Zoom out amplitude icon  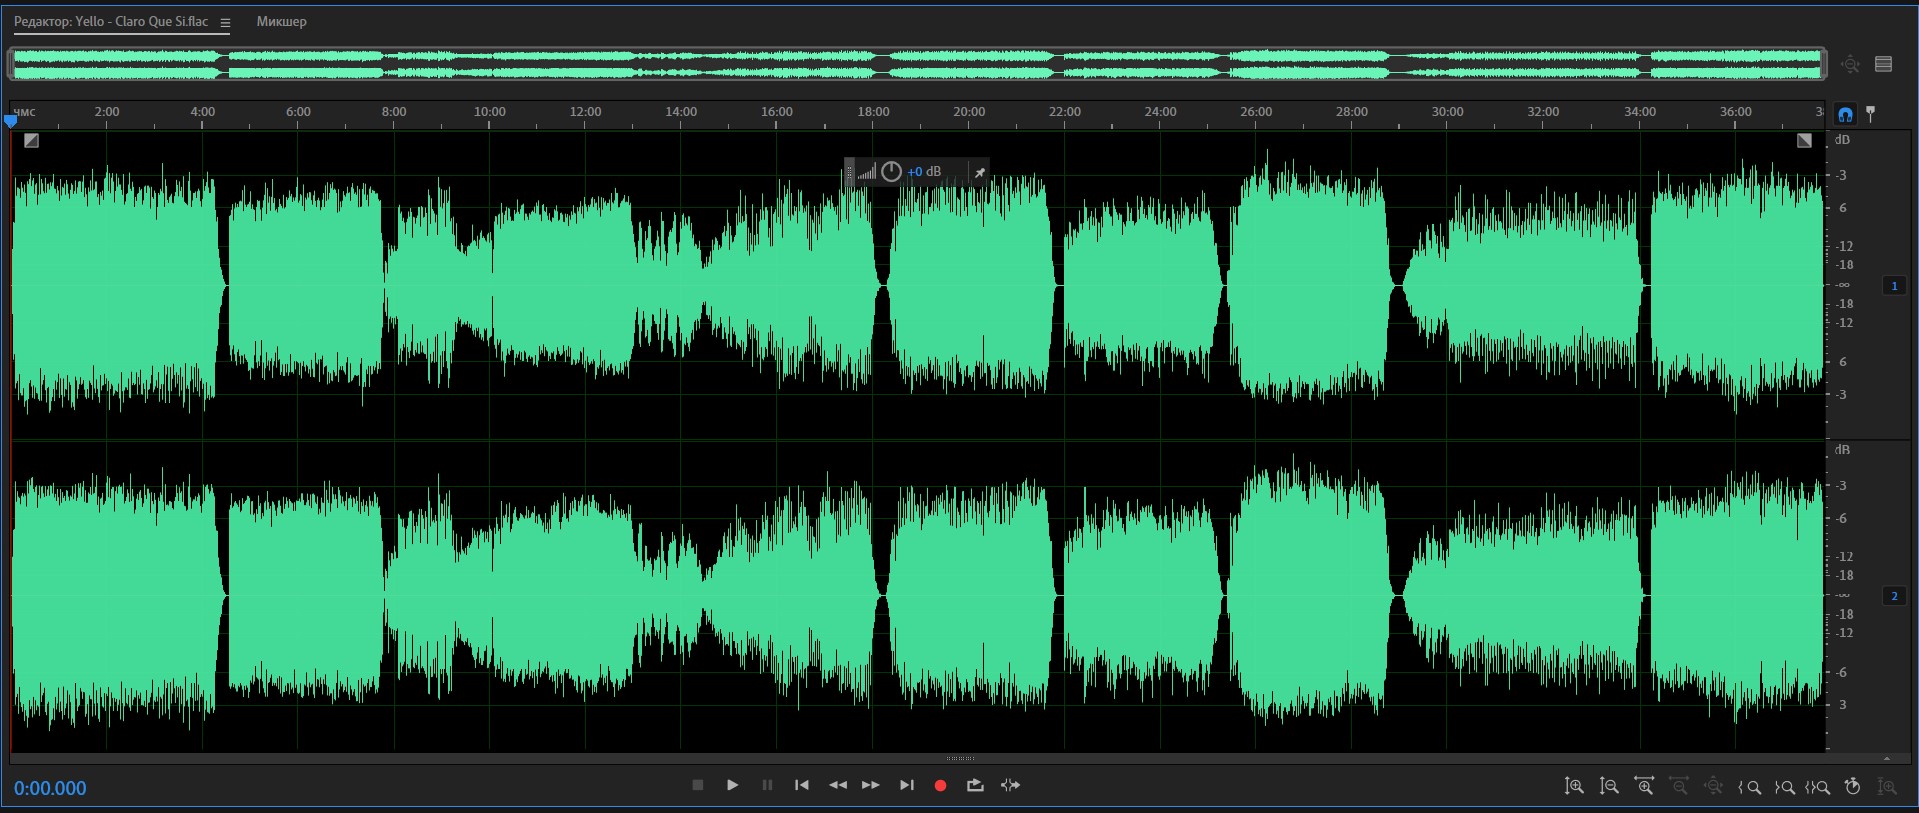tap(1609, 787)
